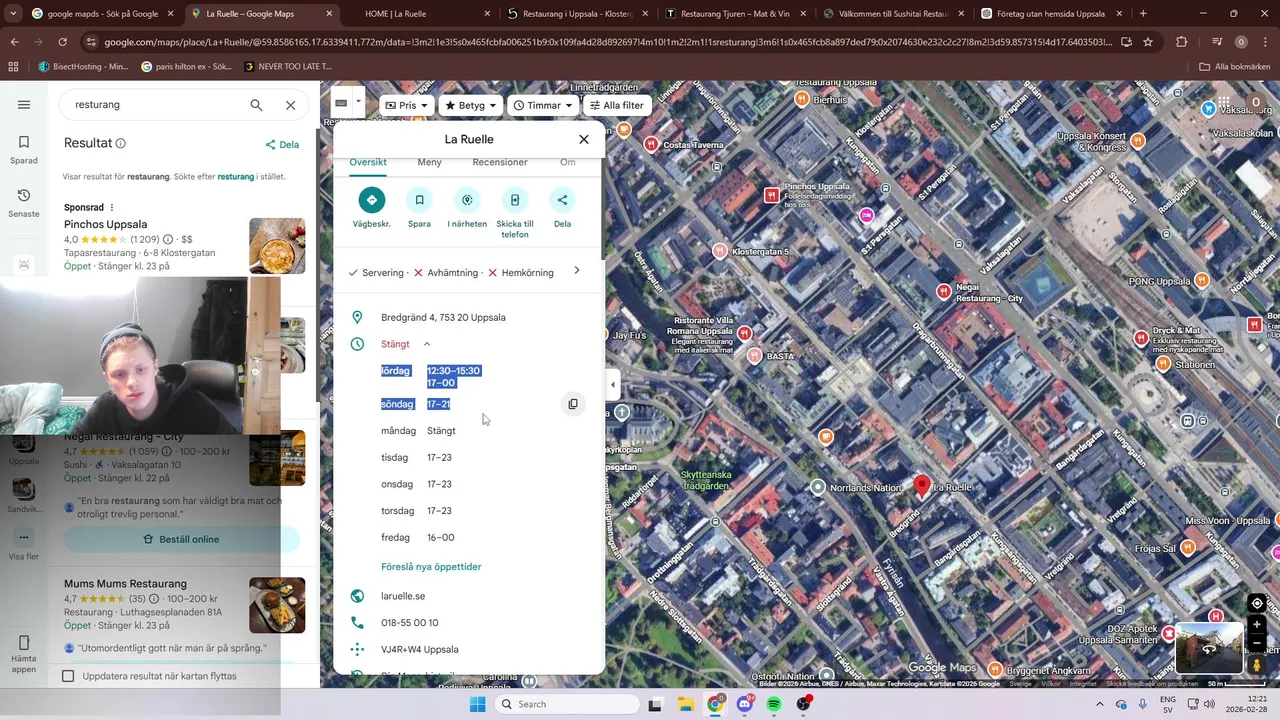Viewport: 1280px width, 720px height.
Task: Tick 'Uppdatera resultat när kartan flyttas' checkbox
Action: tap(68, 676)
